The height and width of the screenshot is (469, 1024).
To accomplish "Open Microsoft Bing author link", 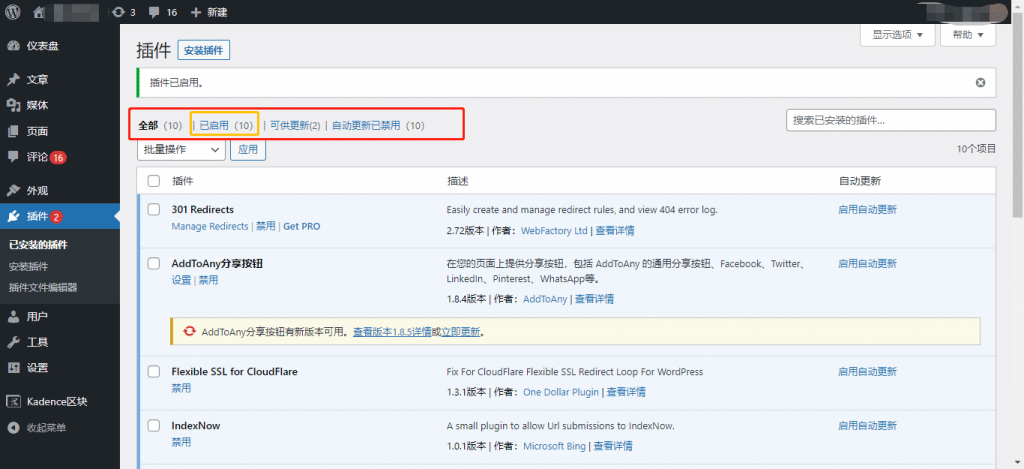I will pos(554,446).
